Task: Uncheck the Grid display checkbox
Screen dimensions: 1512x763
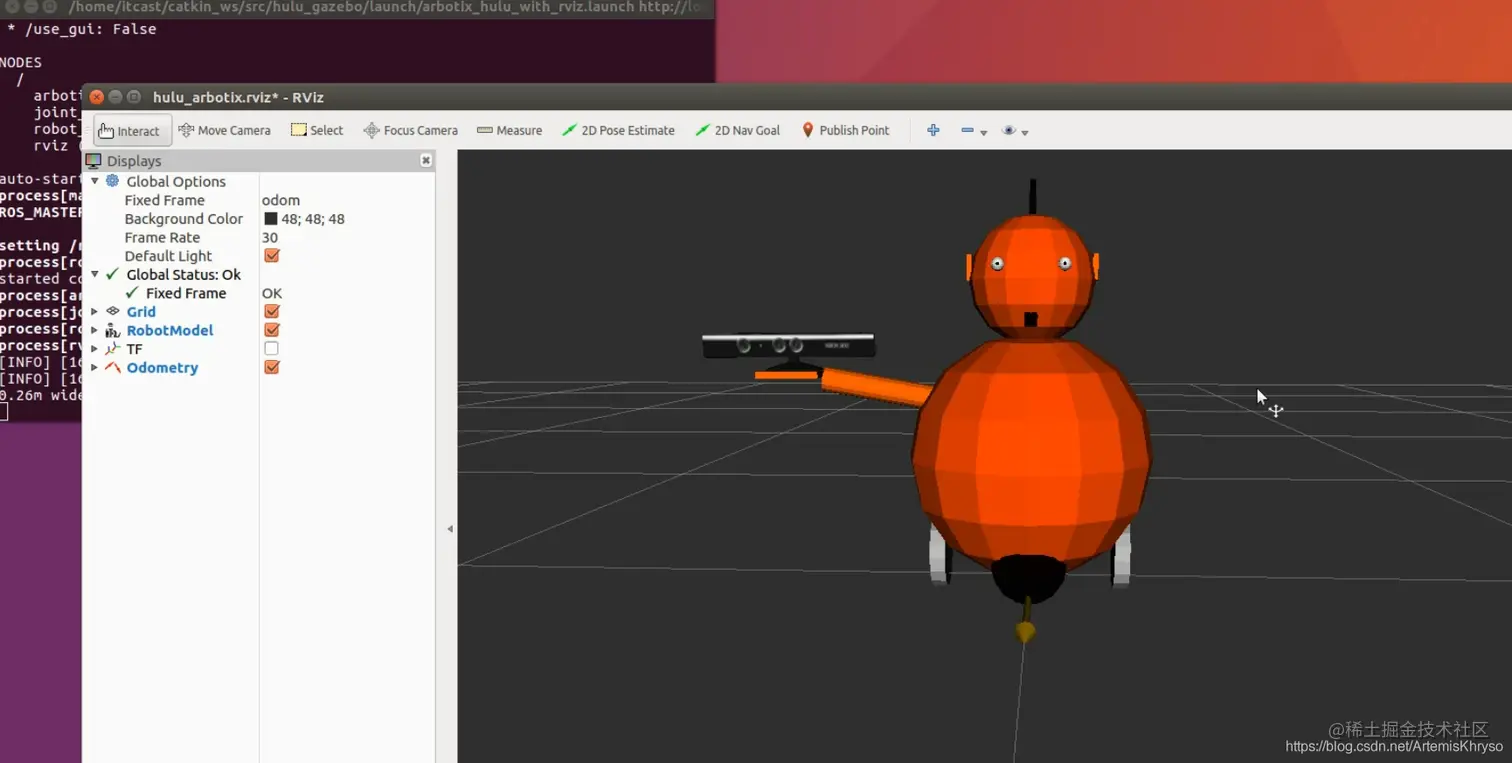Action: point(271,311)
